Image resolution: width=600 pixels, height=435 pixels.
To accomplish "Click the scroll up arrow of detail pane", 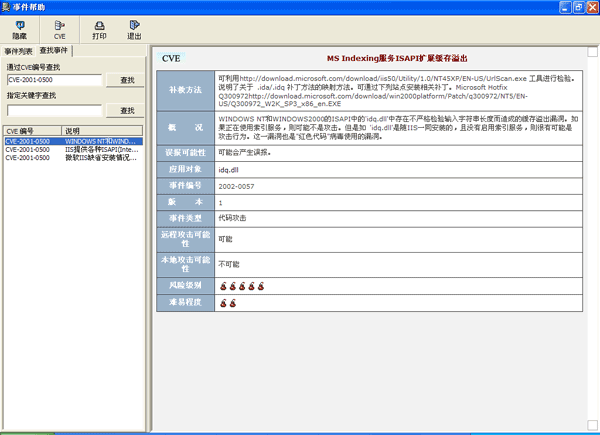I will click(x=592, y=52).
